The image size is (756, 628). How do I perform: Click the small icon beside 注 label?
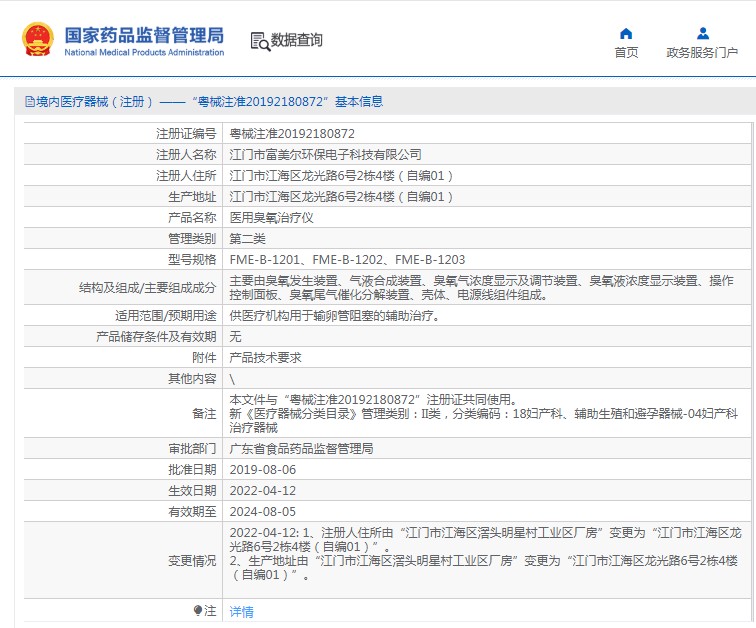pyautogui.click(x=197, y=610)
